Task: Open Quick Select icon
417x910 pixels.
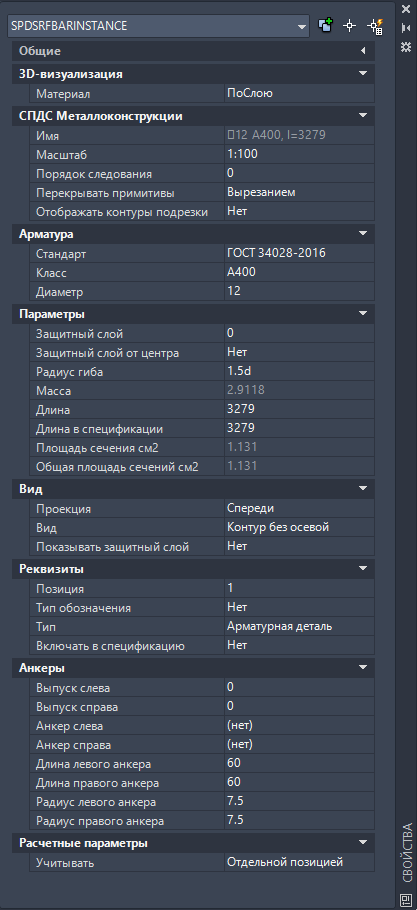Action: (374, 26)
